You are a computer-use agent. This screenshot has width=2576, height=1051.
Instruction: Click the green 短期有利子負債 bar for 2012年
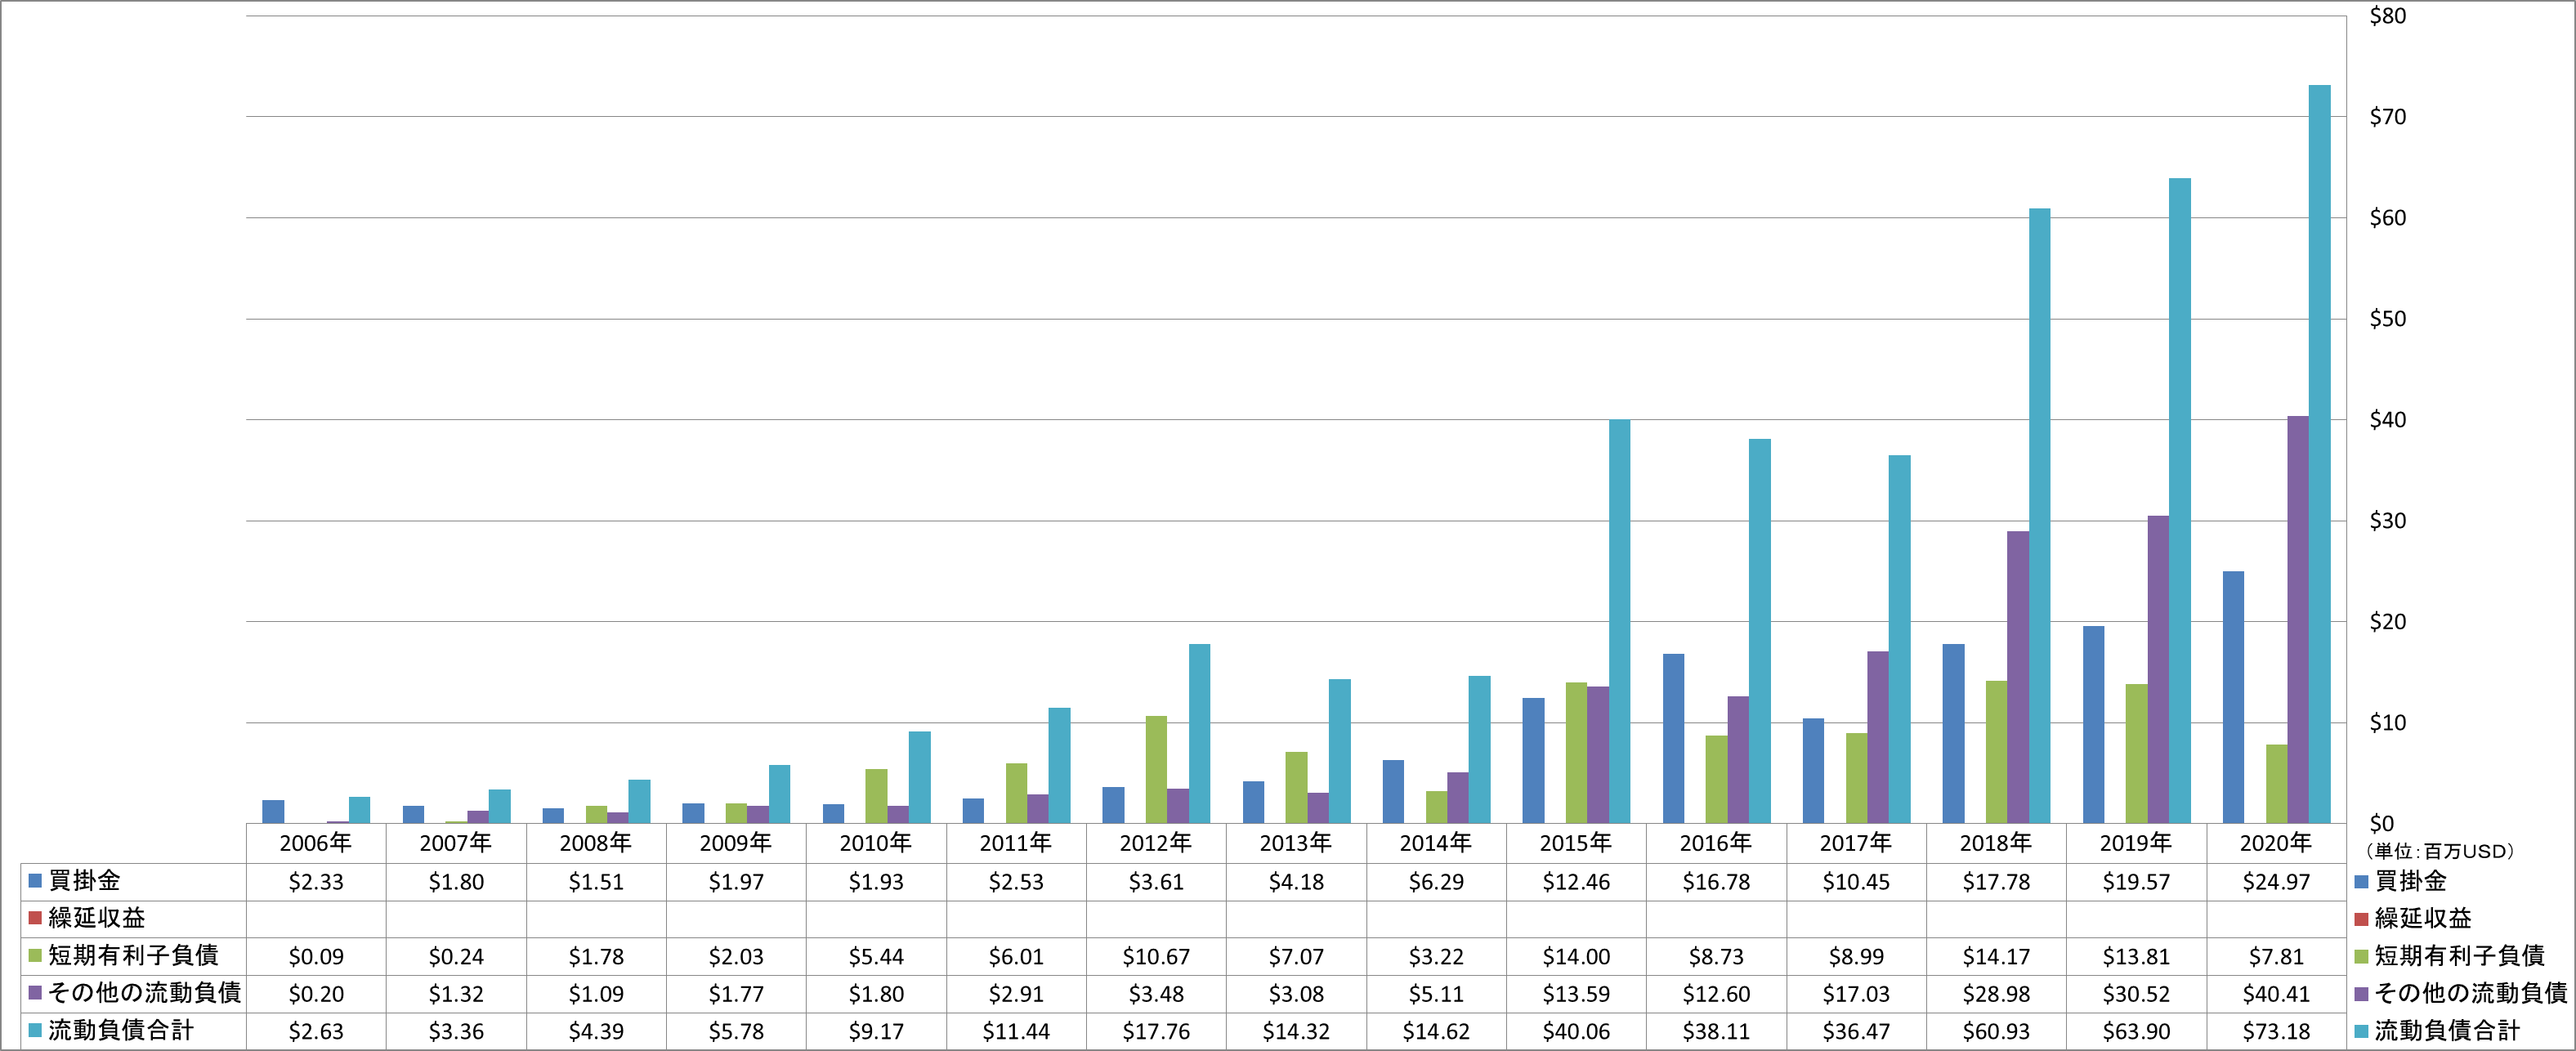pos(1156,770)
